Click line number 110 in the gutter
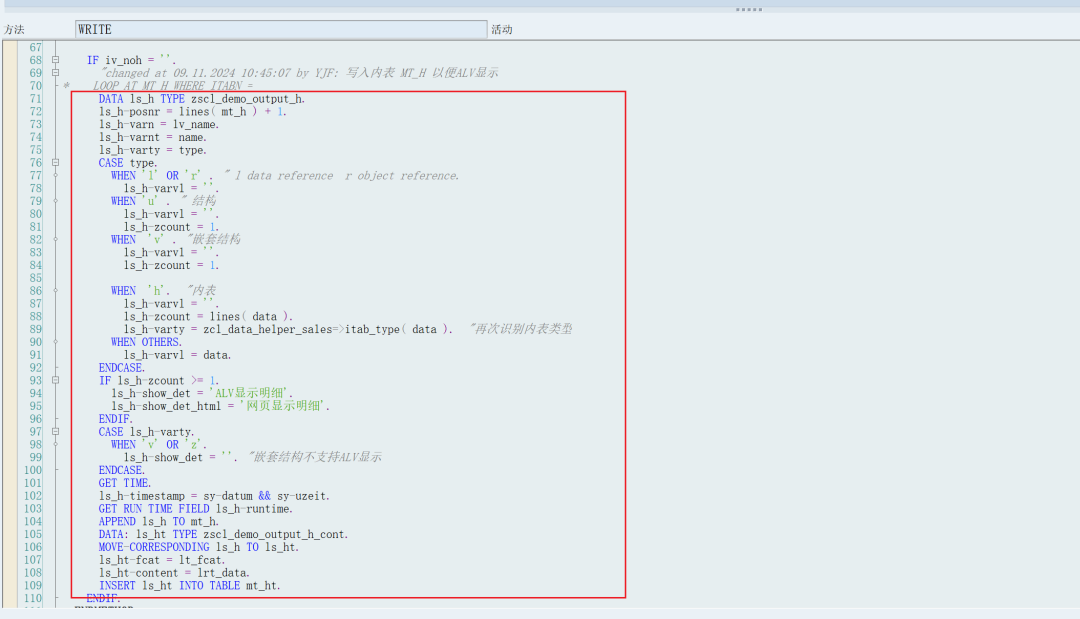The height and width of the screenshot is (619, 1080). point(33,598)
